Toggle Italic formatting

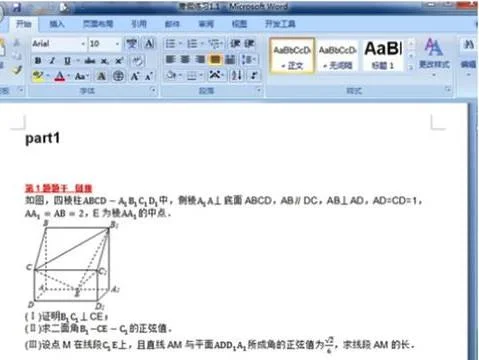(x=52, y=61)
